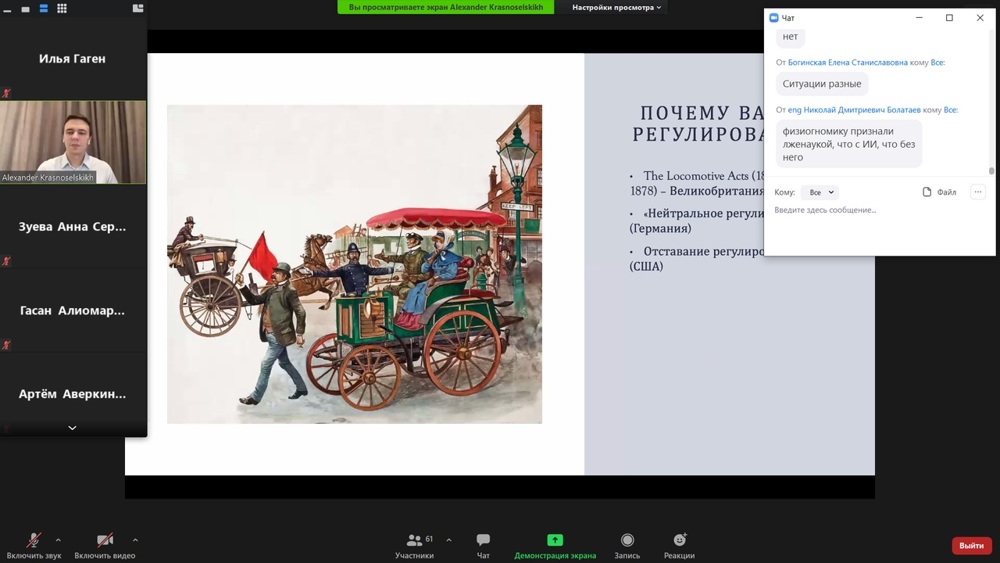Click sender name Богинская Елена Станиславовна
The width and height of the screenshot is (1000, 563).
[848, 62]
